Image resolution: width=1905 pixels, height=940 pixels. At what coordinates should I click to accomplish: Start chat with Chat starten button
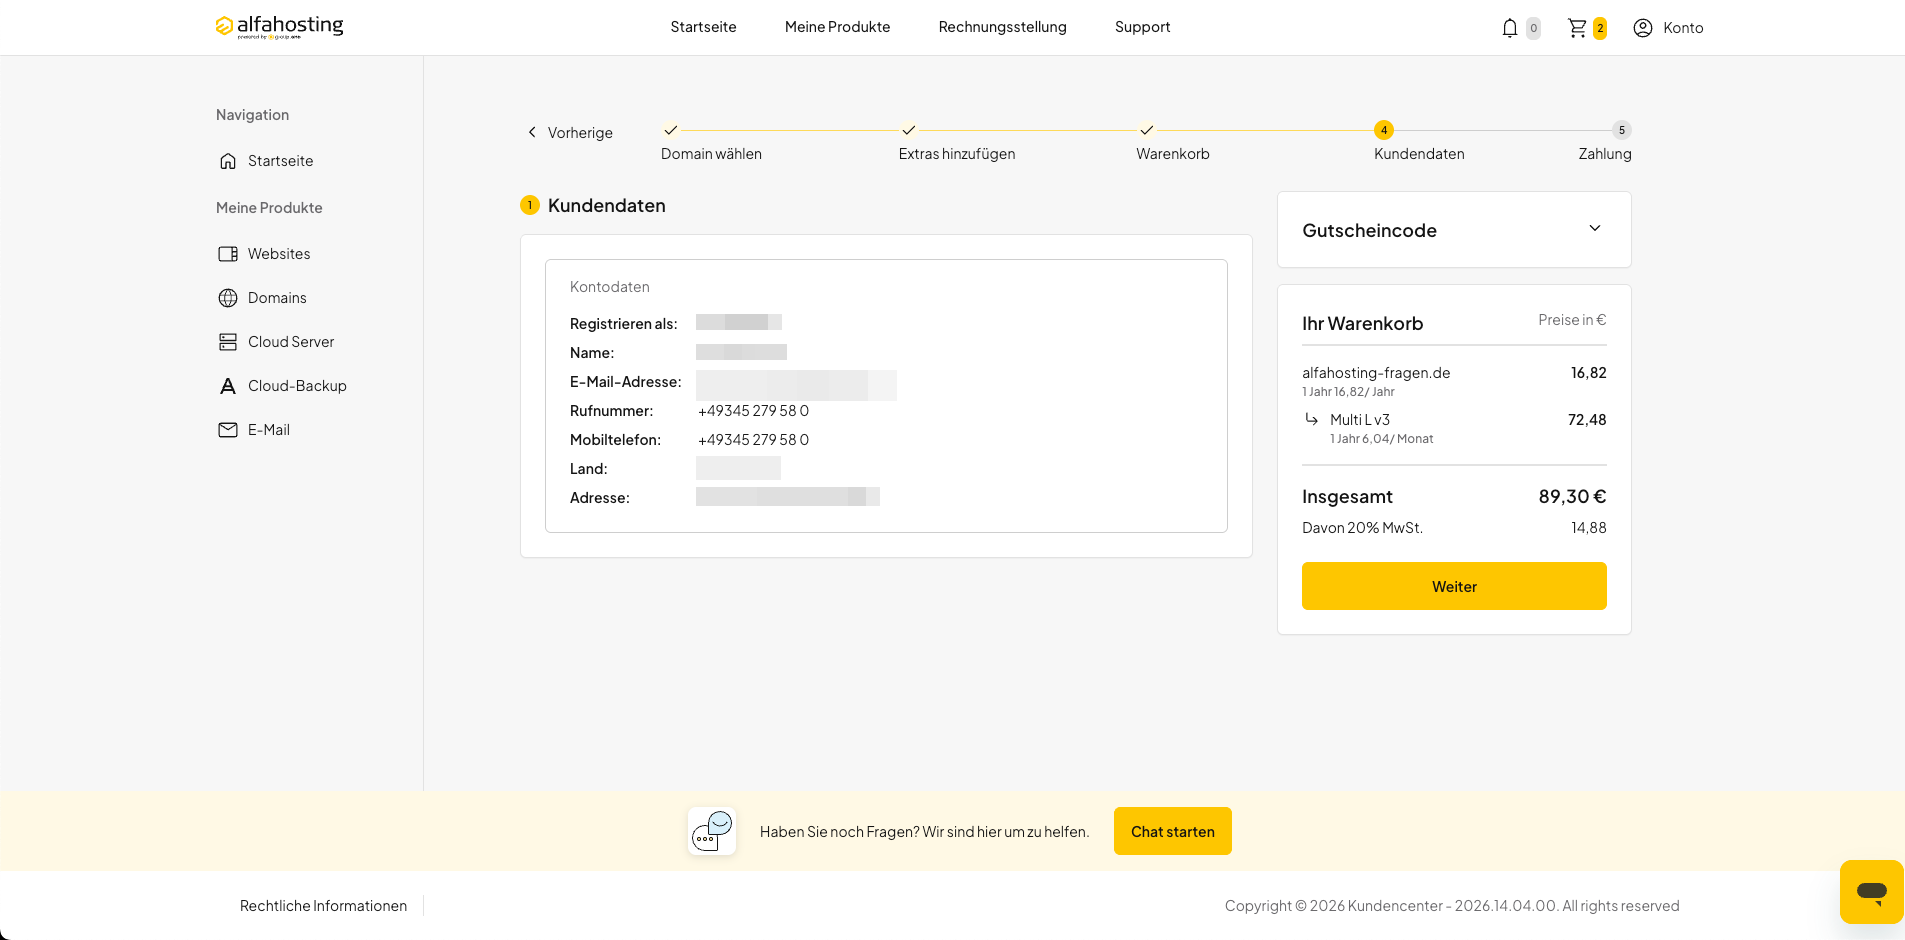[1173, 831]
